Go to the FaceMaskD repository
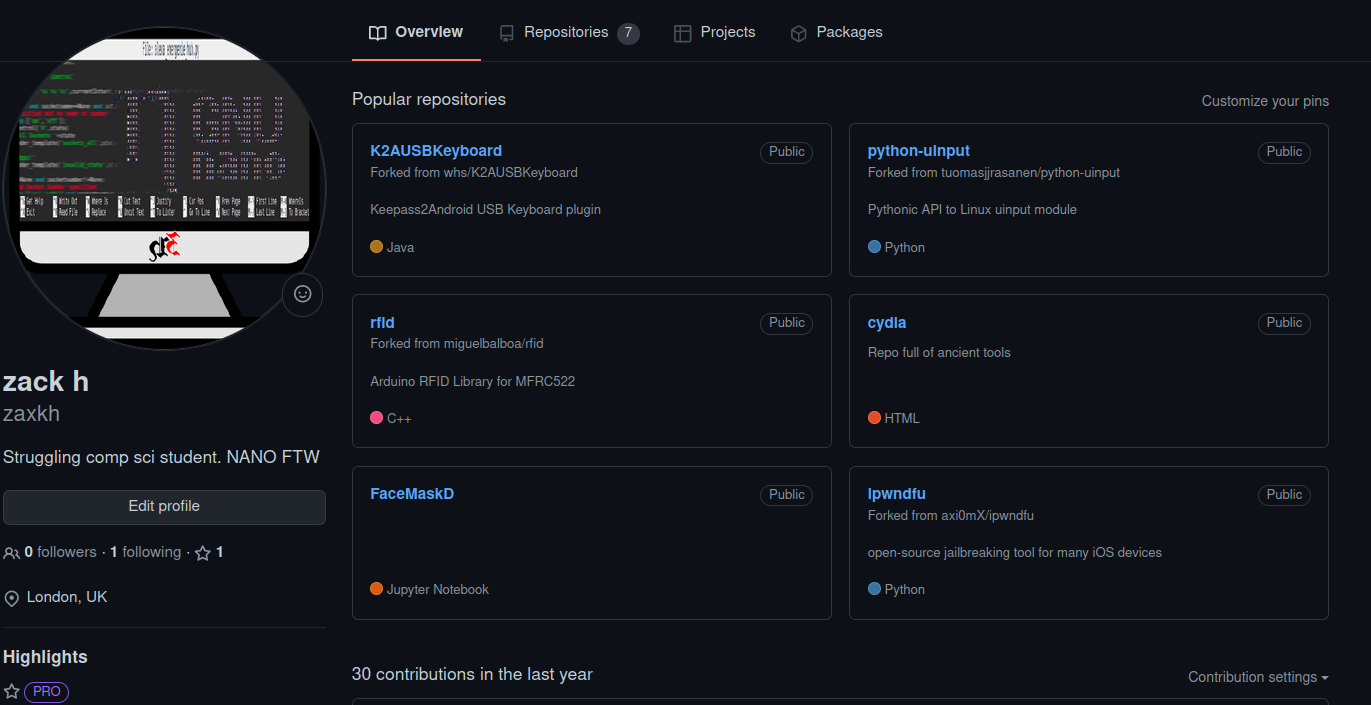1371x705 pixels. pyautogui.click(x=412, y=493)
